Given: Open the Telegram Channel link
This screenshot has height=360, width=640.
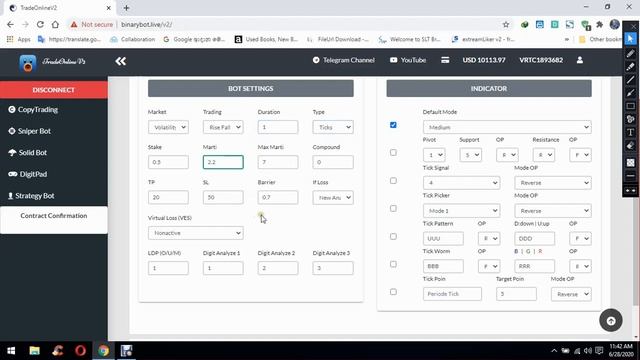Looking at the screenshot, I should pyautogui.click(x=344, y=60).
